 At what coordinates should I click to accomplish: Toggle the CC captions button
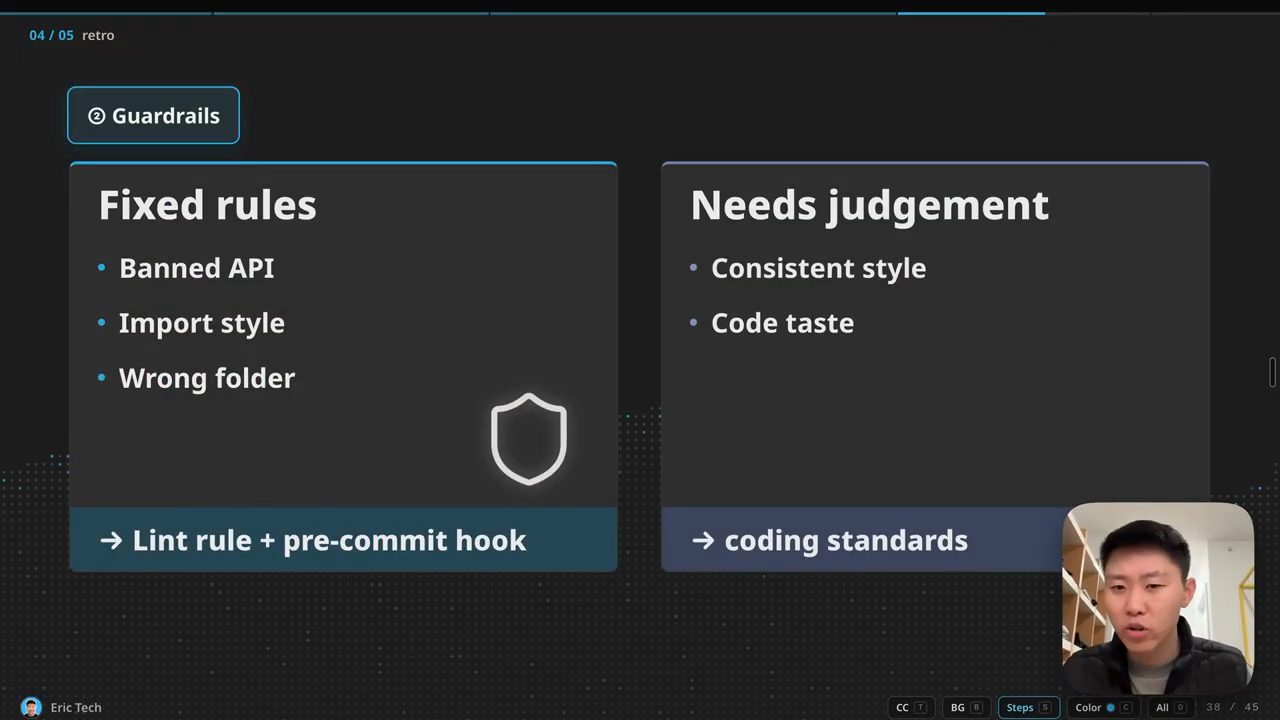[911, 707]
